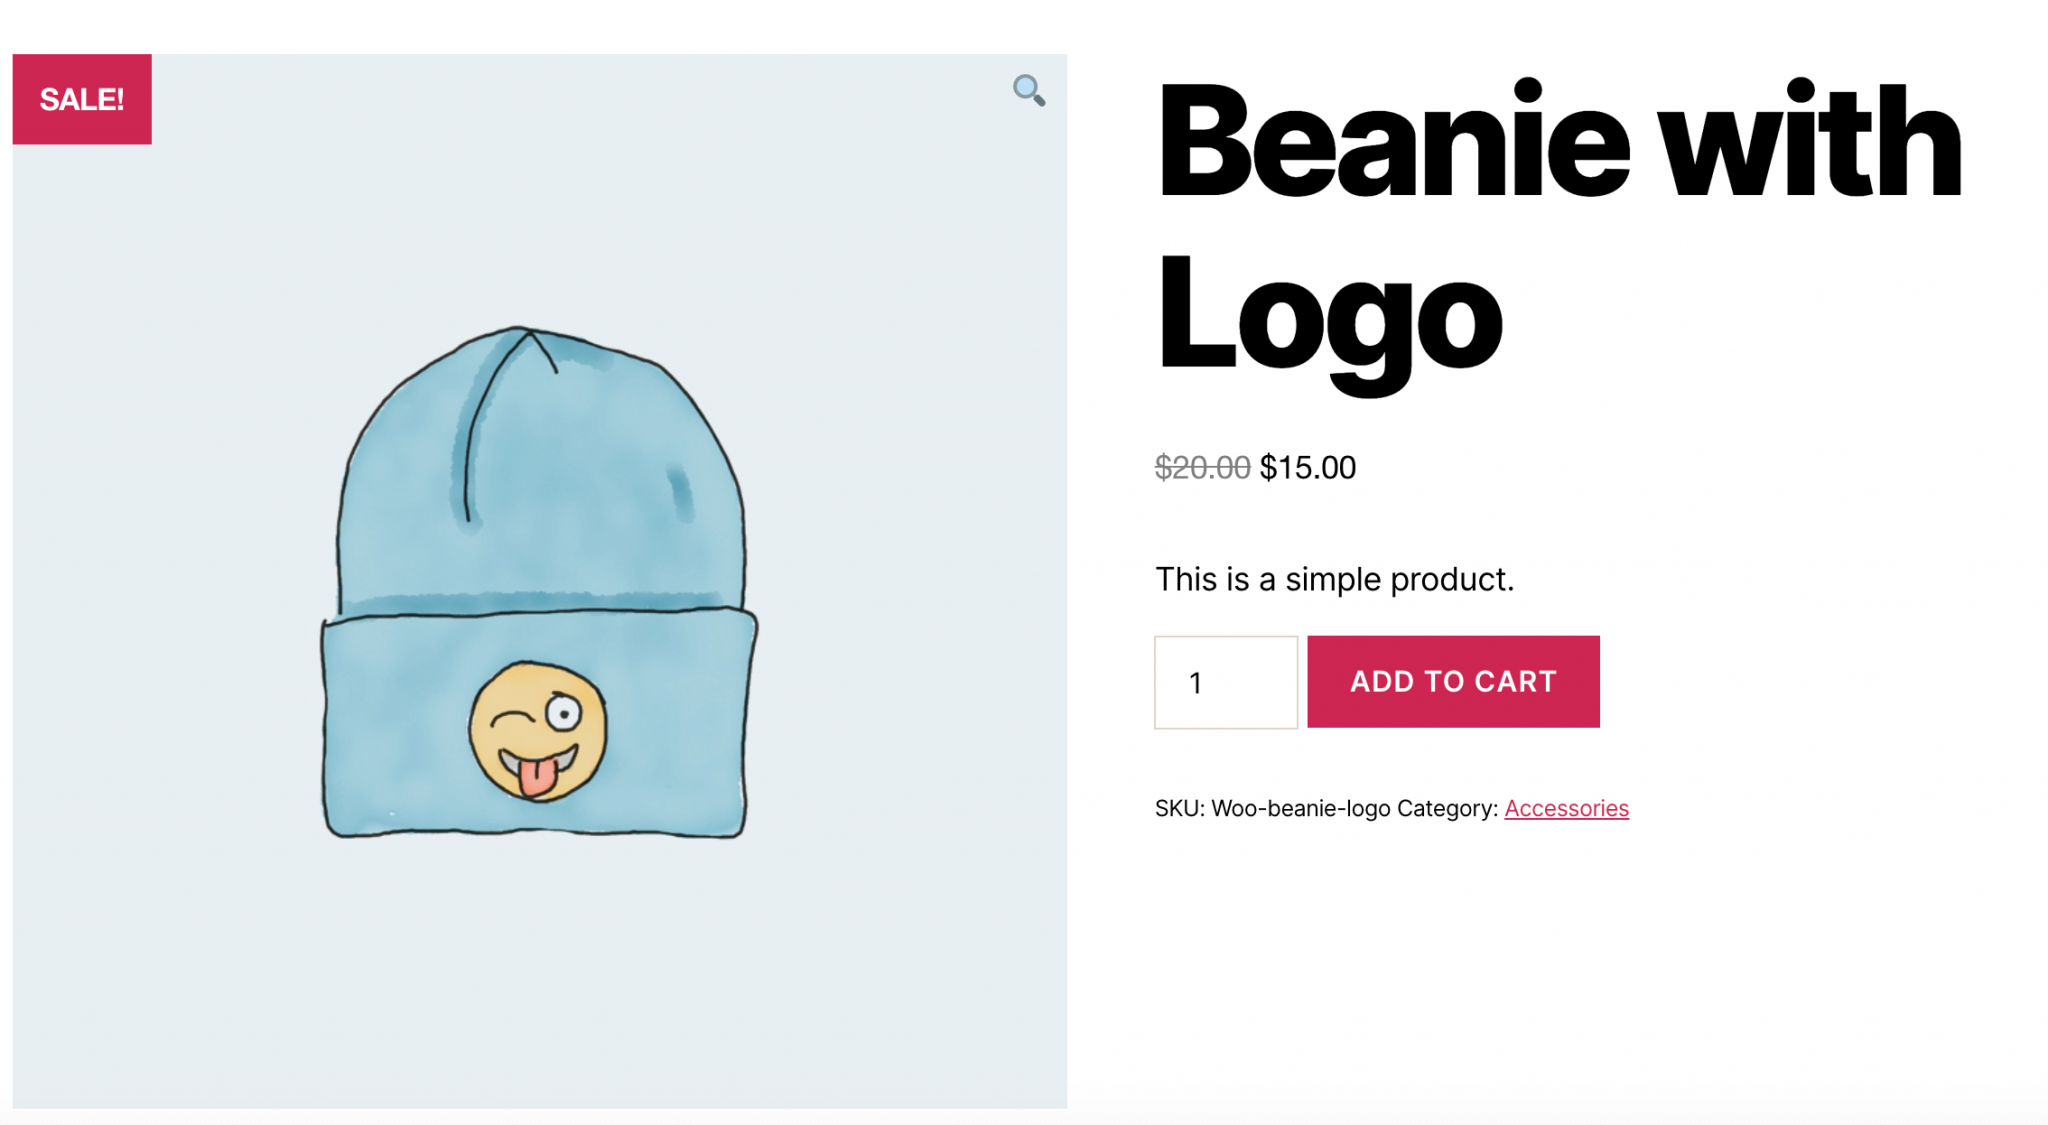Click the Woo-beanie-logo SKU value
Screen dimensions: 2048x1125
coord(1300,808)
